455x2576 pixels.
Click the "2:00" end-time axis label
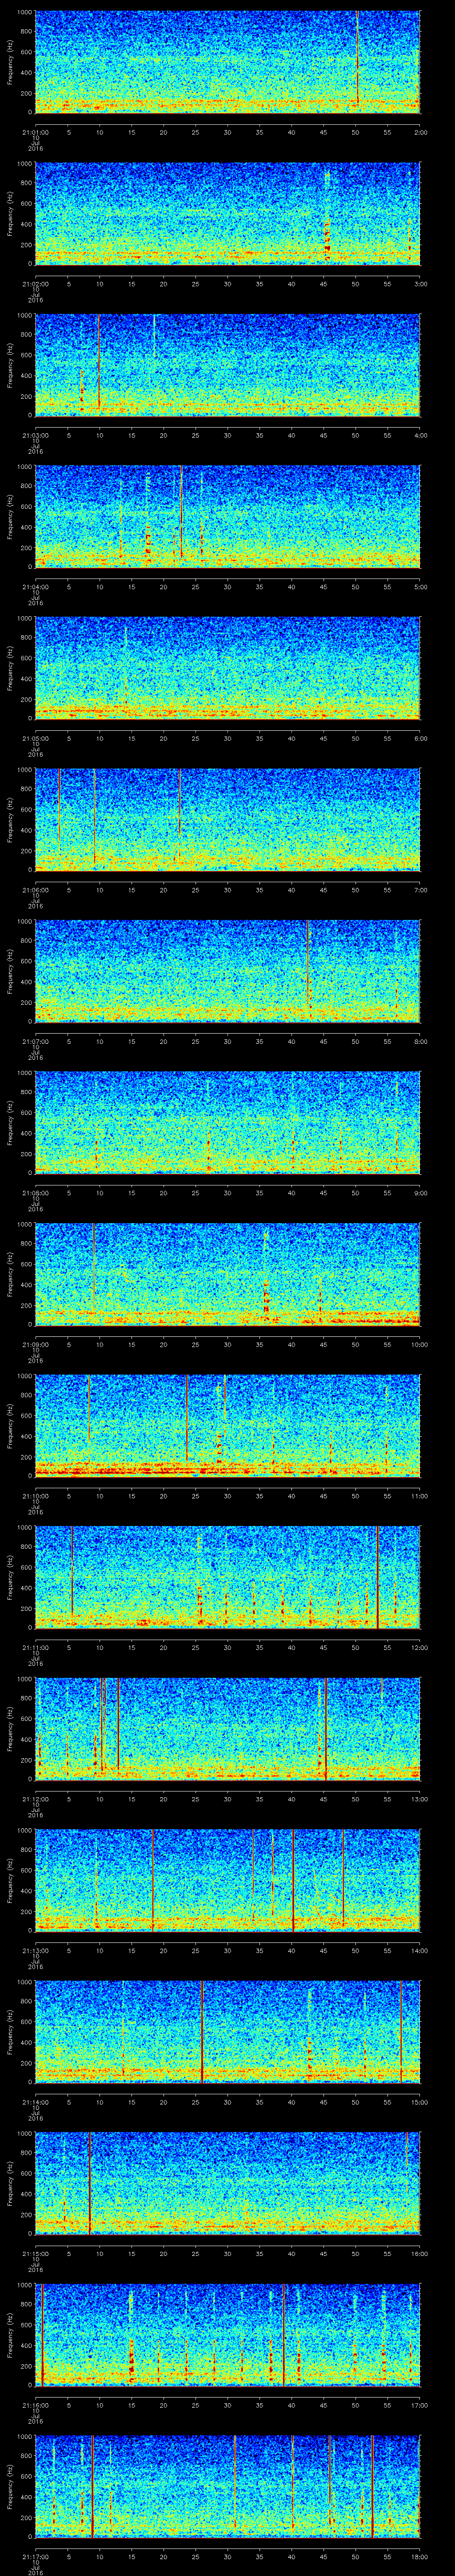tap(420, 131)
